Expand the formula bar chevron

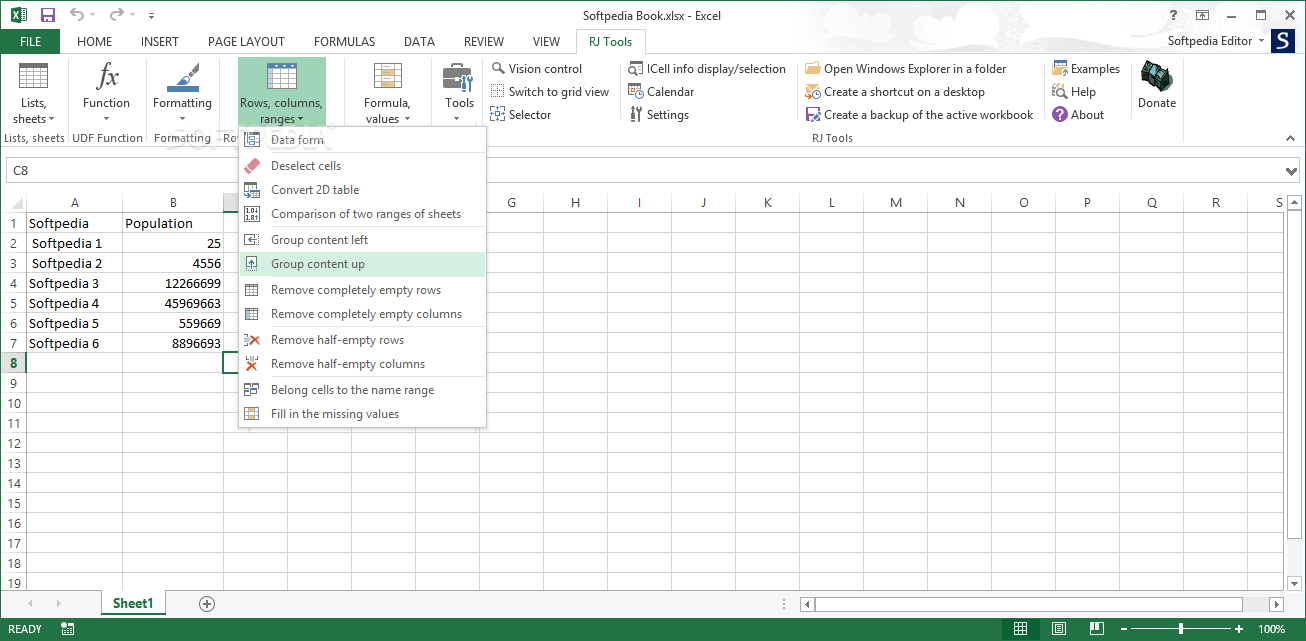coord(1291,171)
